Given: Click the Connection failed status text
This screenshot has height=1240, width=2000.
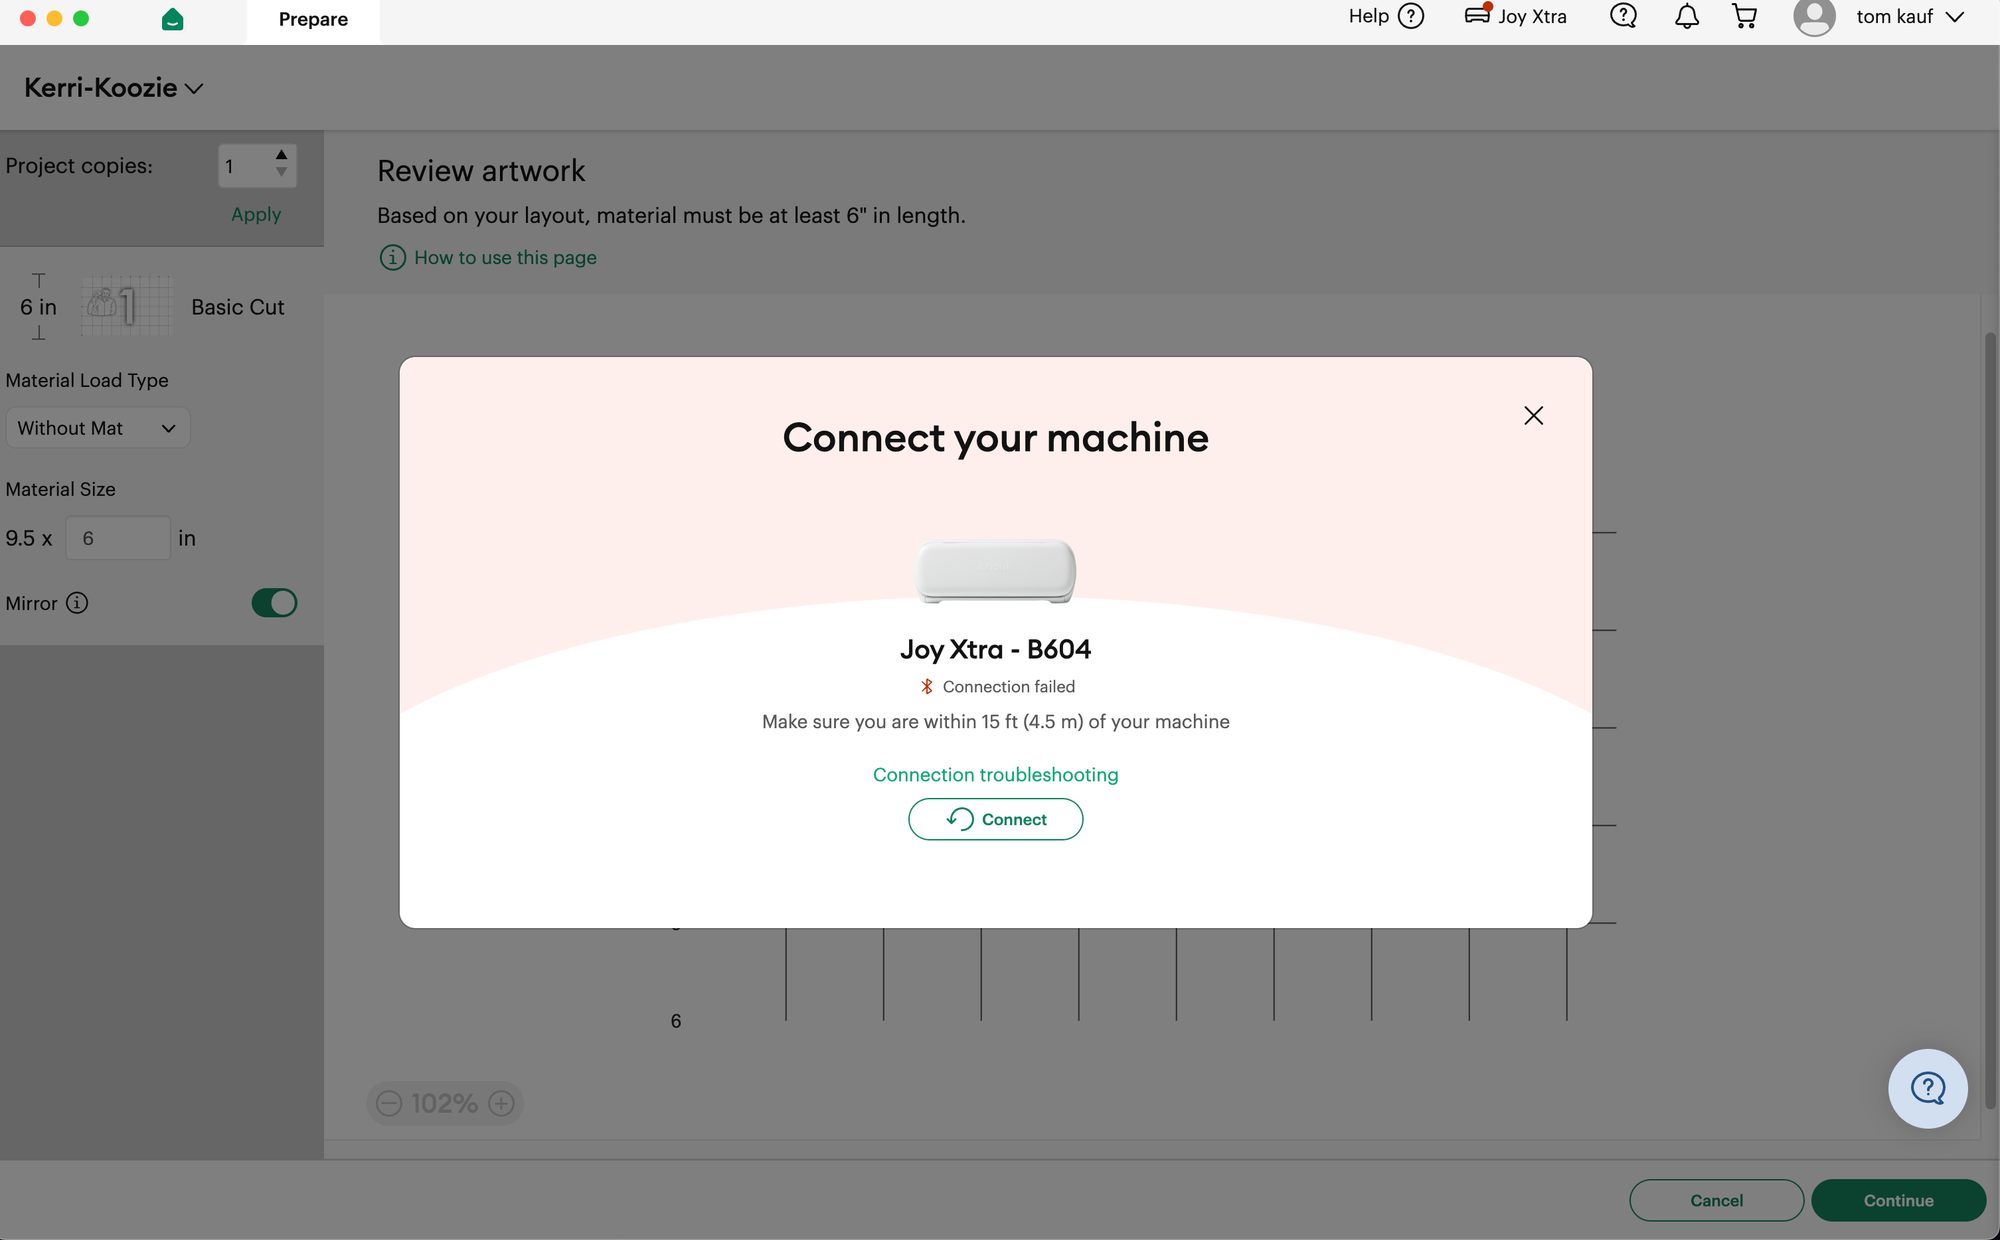Looking at the screenshot, I should click(x=1009, y=687).
